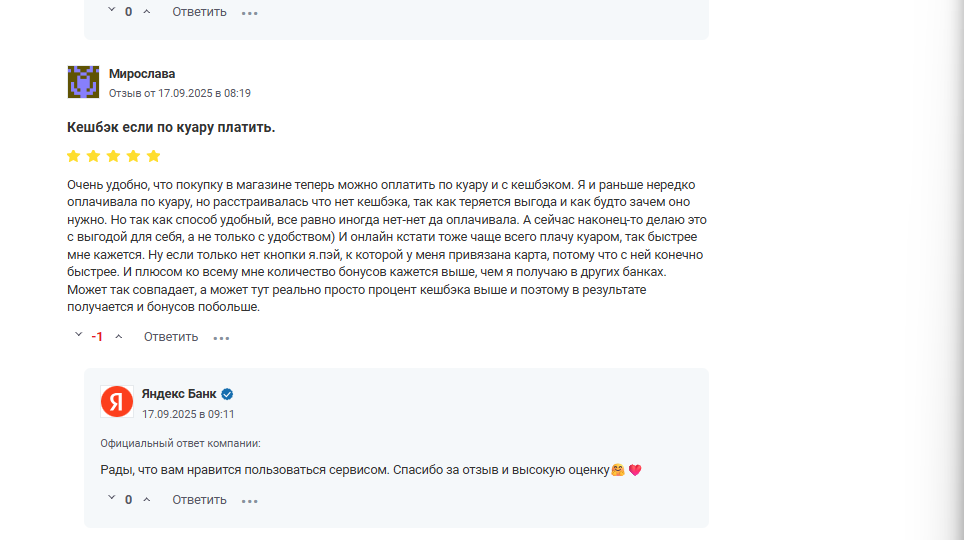Image resolution: width=964 pixels, height=540 pixels.
Task: Open the three-dots menu under Мирослава's review
Action: (221, 338)
